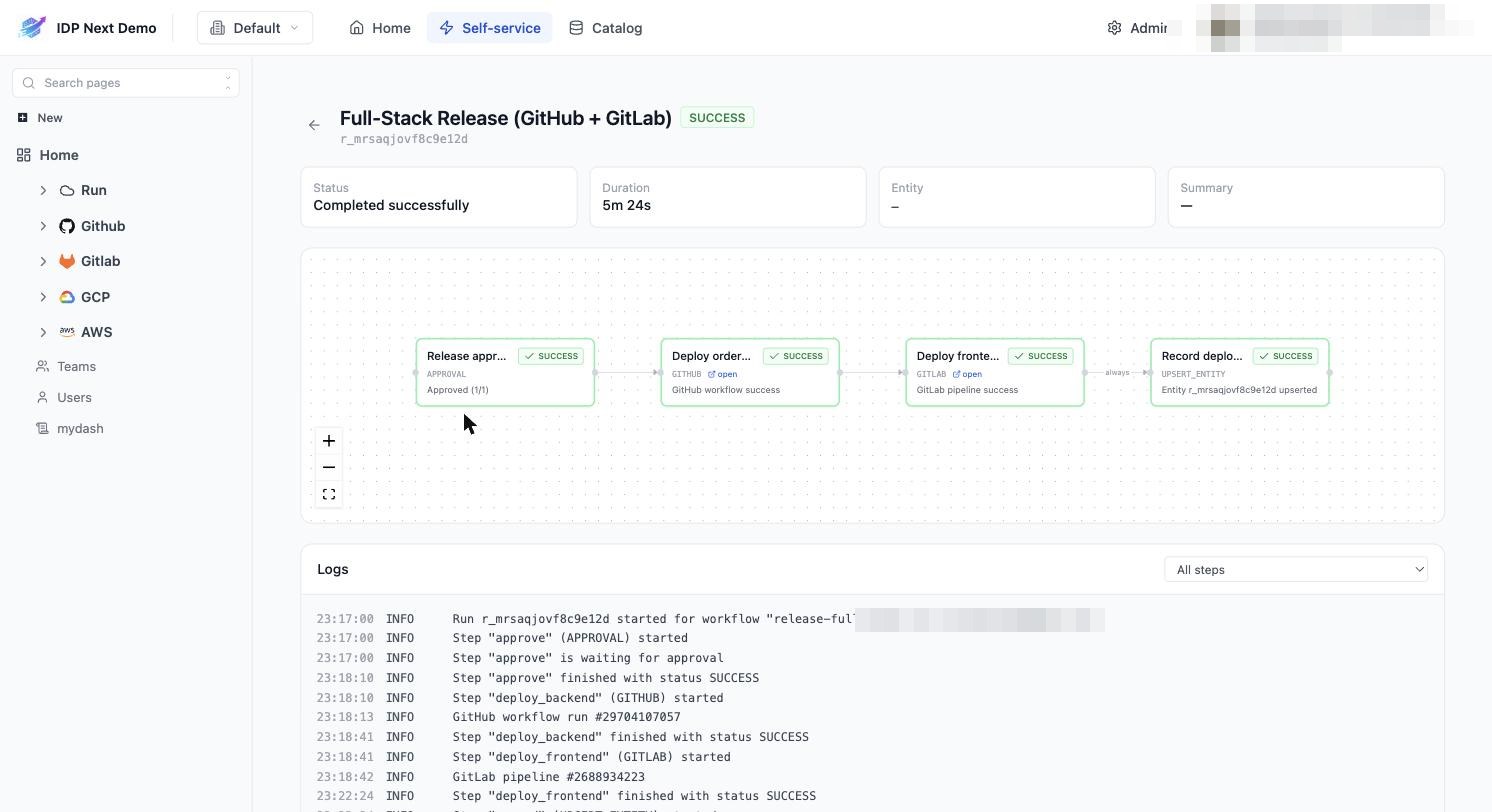
Task: Click the Run cloud icon
Action: [x=67, y=190]
